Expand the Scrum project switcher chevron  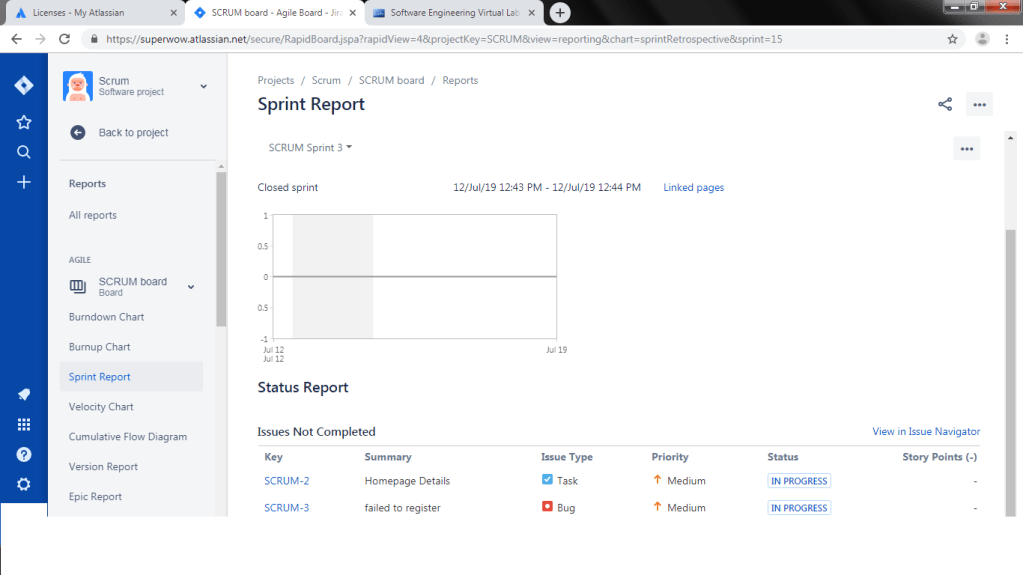(203, 87)
